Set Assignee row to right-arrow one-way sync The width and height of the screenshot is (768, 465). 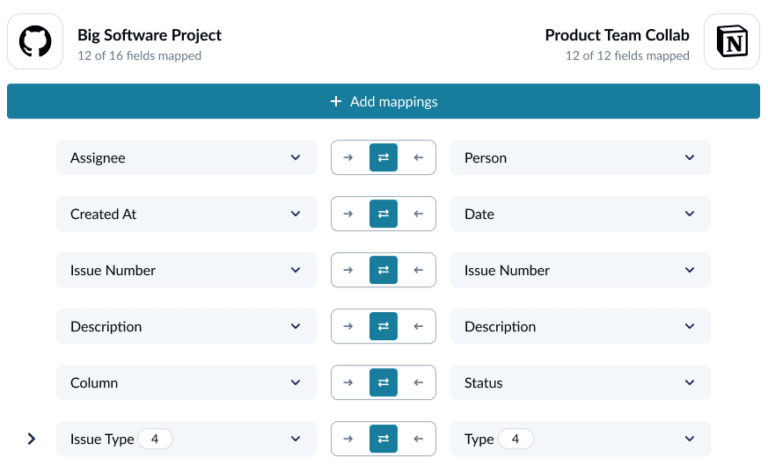click(348, 158)
